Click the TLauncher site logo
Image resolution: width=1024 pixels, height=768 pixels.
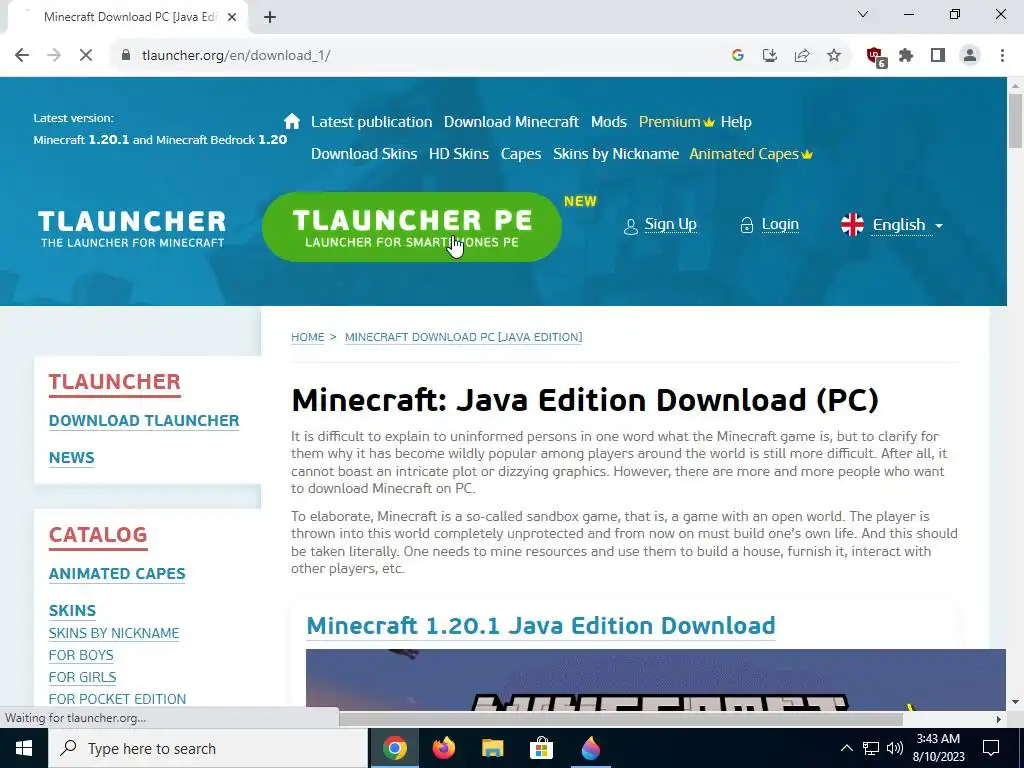click(x=132, y=229)
